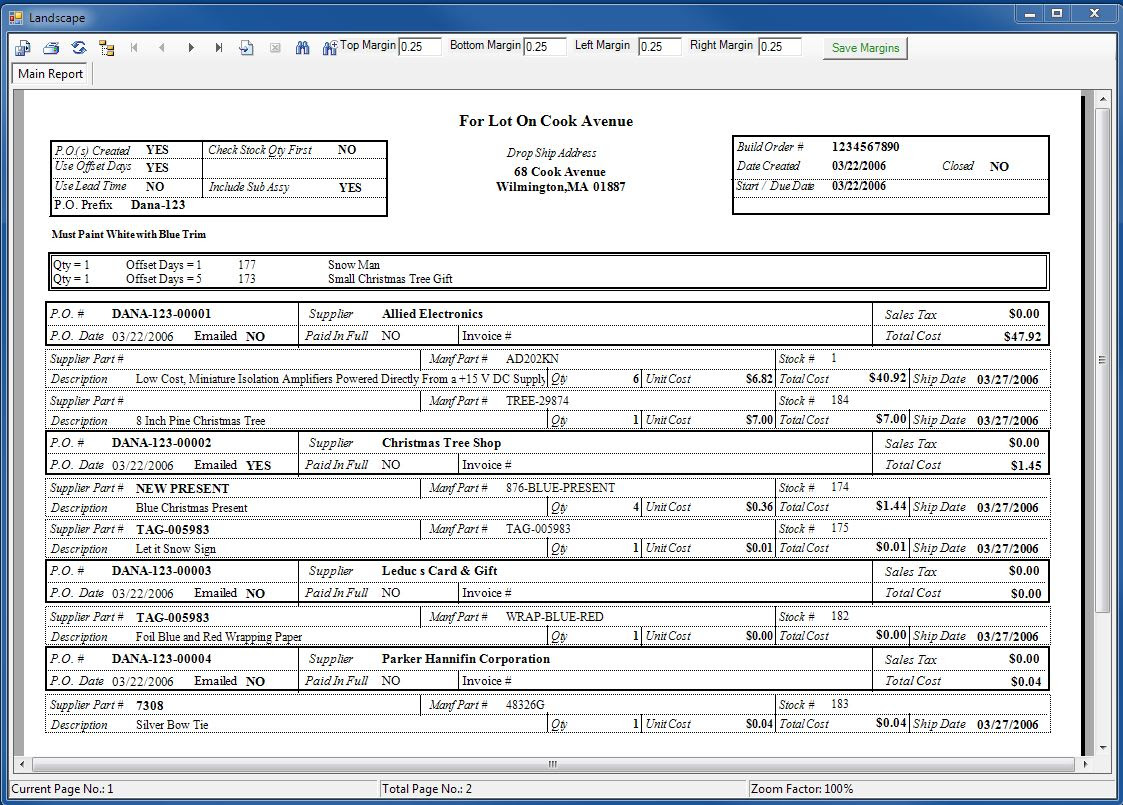Click 'Must Paint White with Blue Trim' note
The height and width of the screenshot is (805, 1123).
(x=129, y=234)
